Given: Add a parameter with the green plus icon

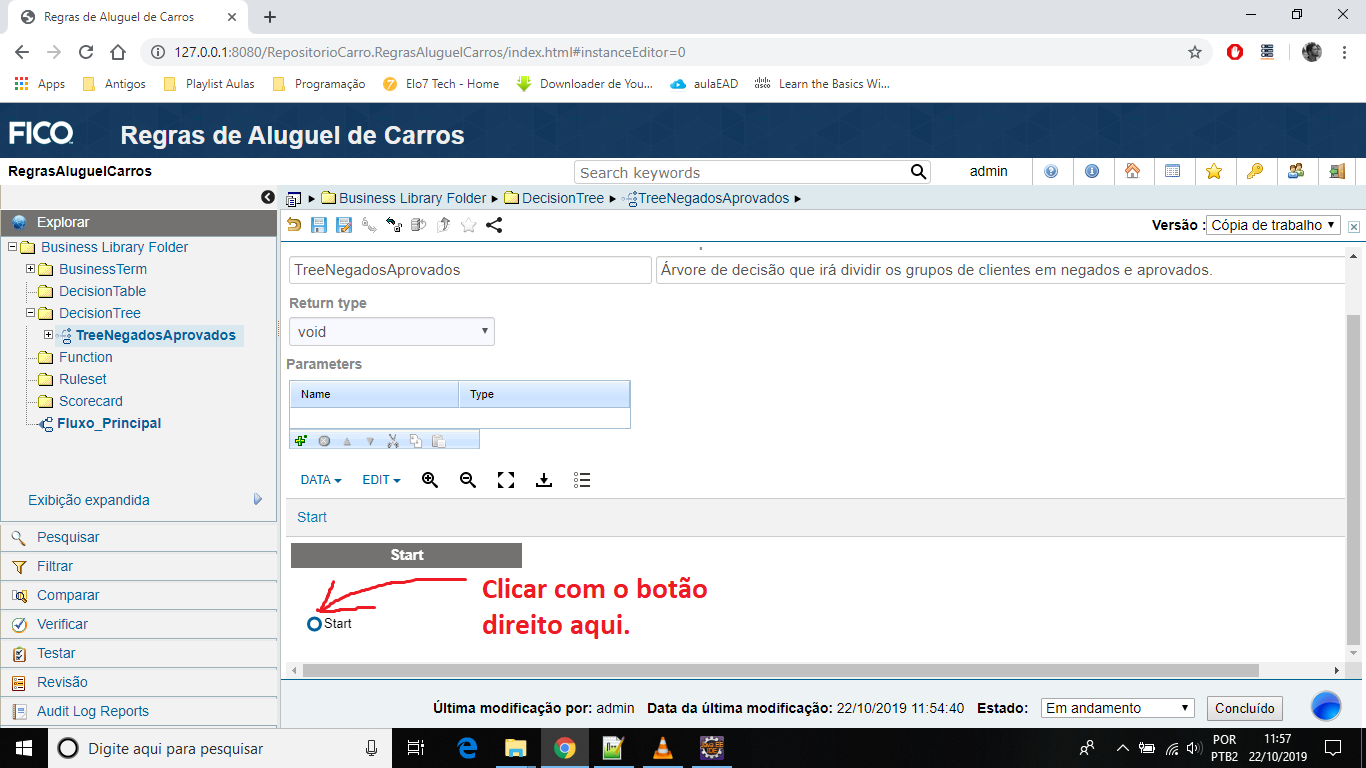Looking at the screenshot, I should [x=301, y=440].
